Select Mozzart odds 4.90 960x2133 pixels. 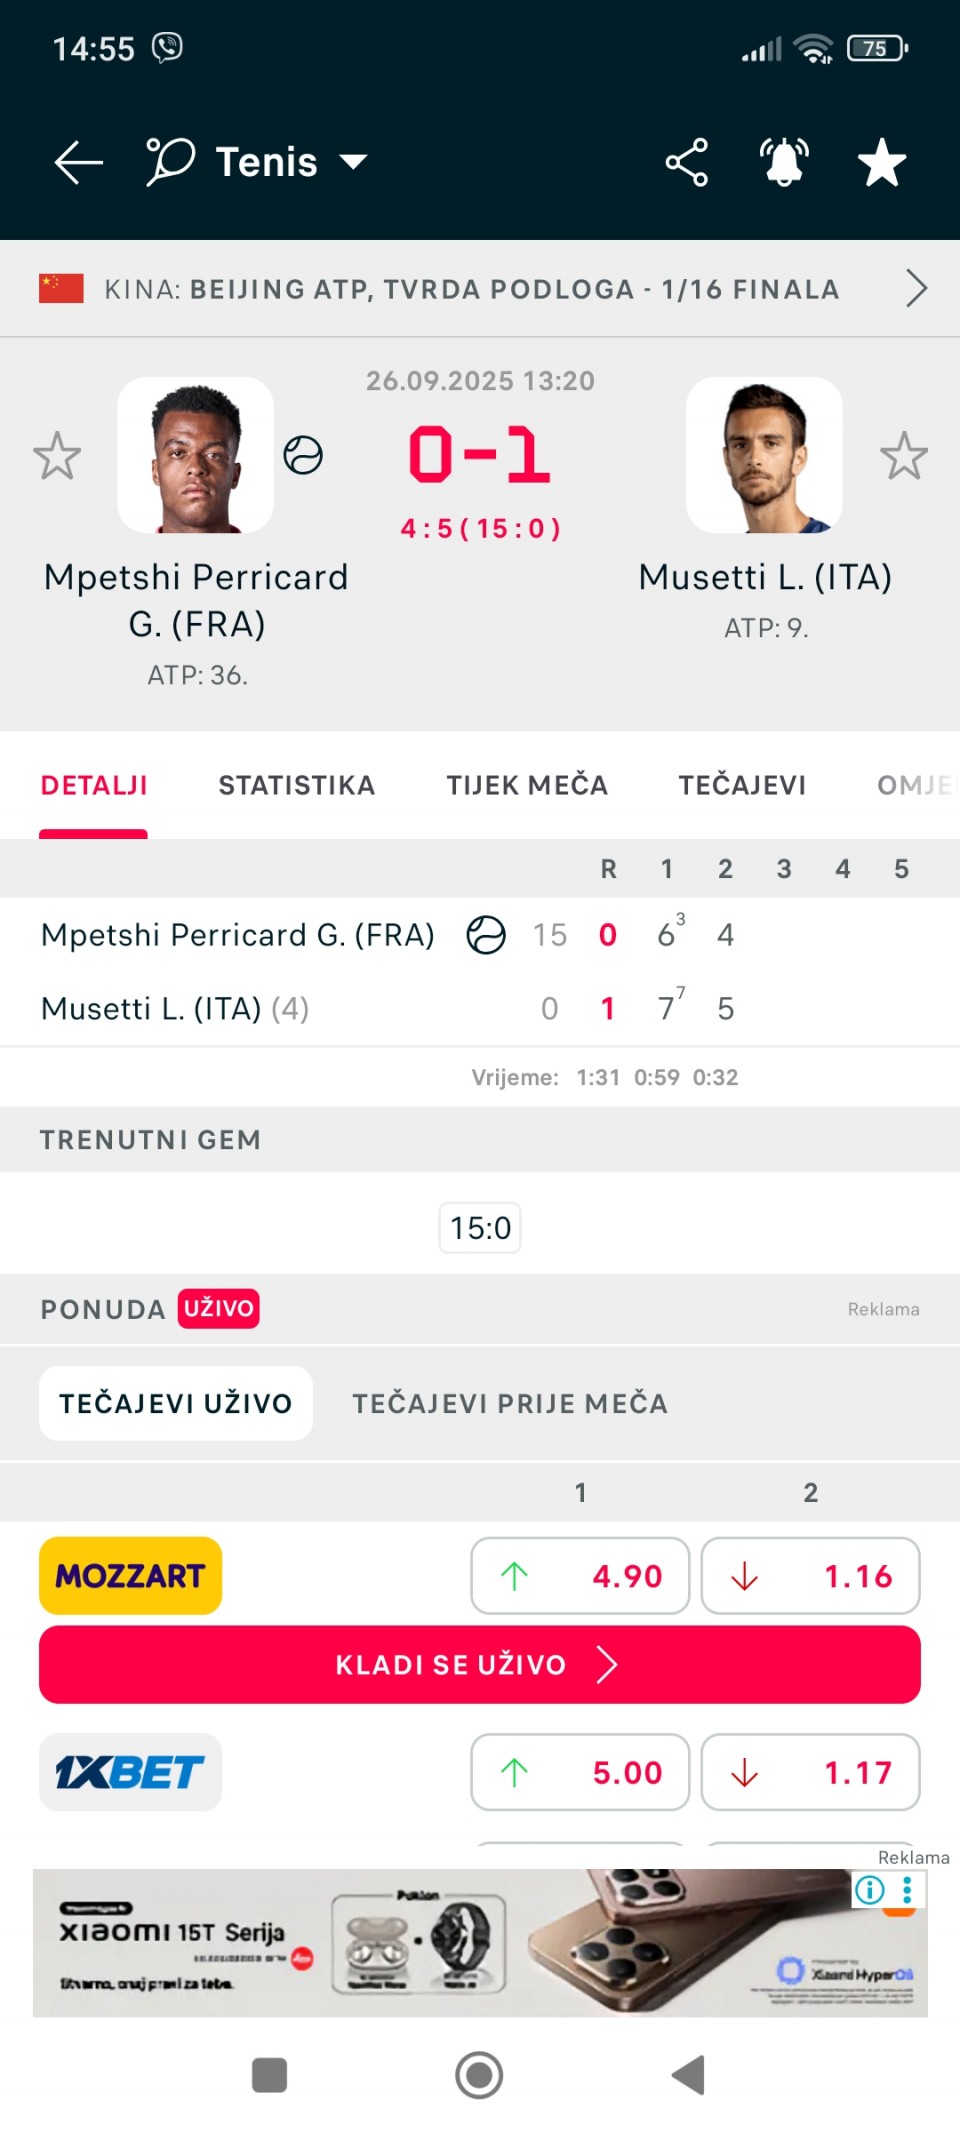[580, 1576]
